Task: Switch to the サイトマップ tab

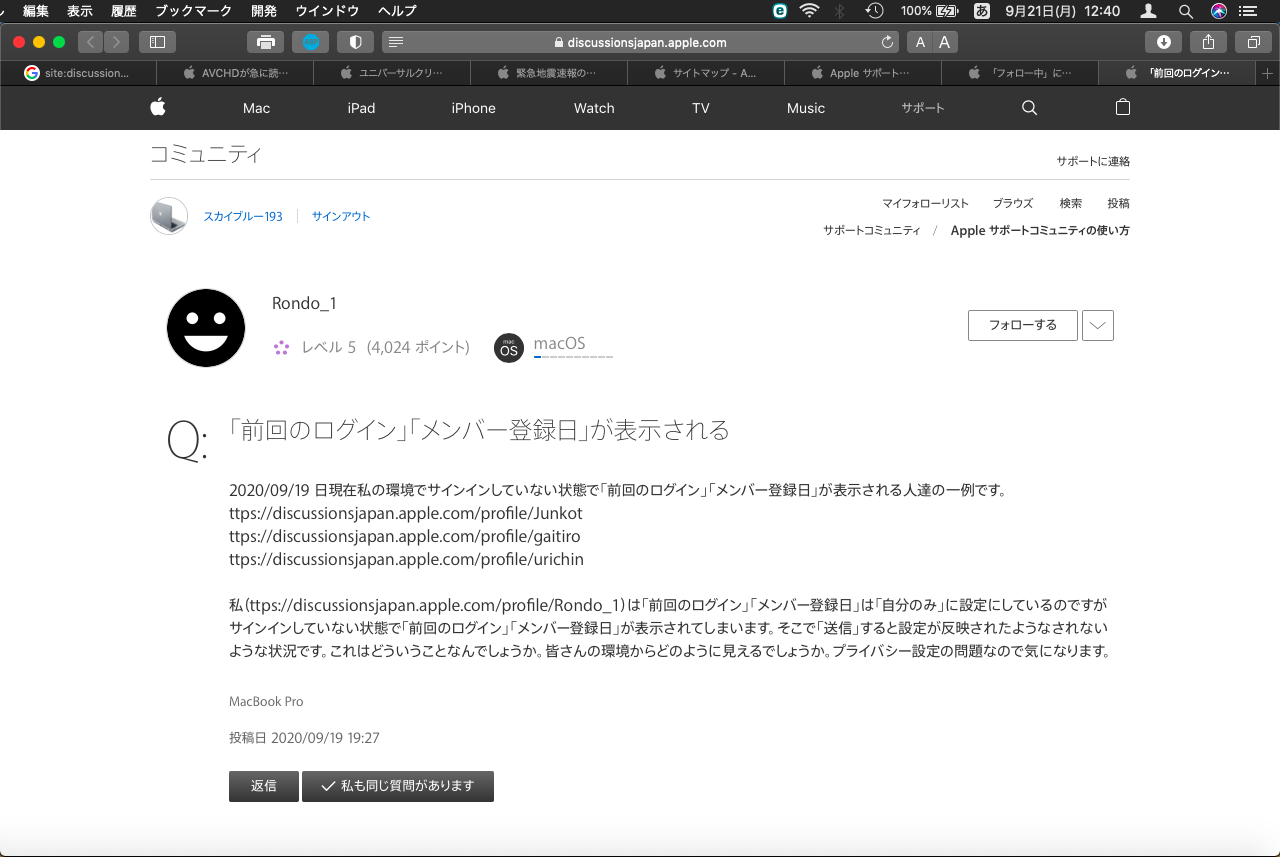Action: click(x=706, y=73)
